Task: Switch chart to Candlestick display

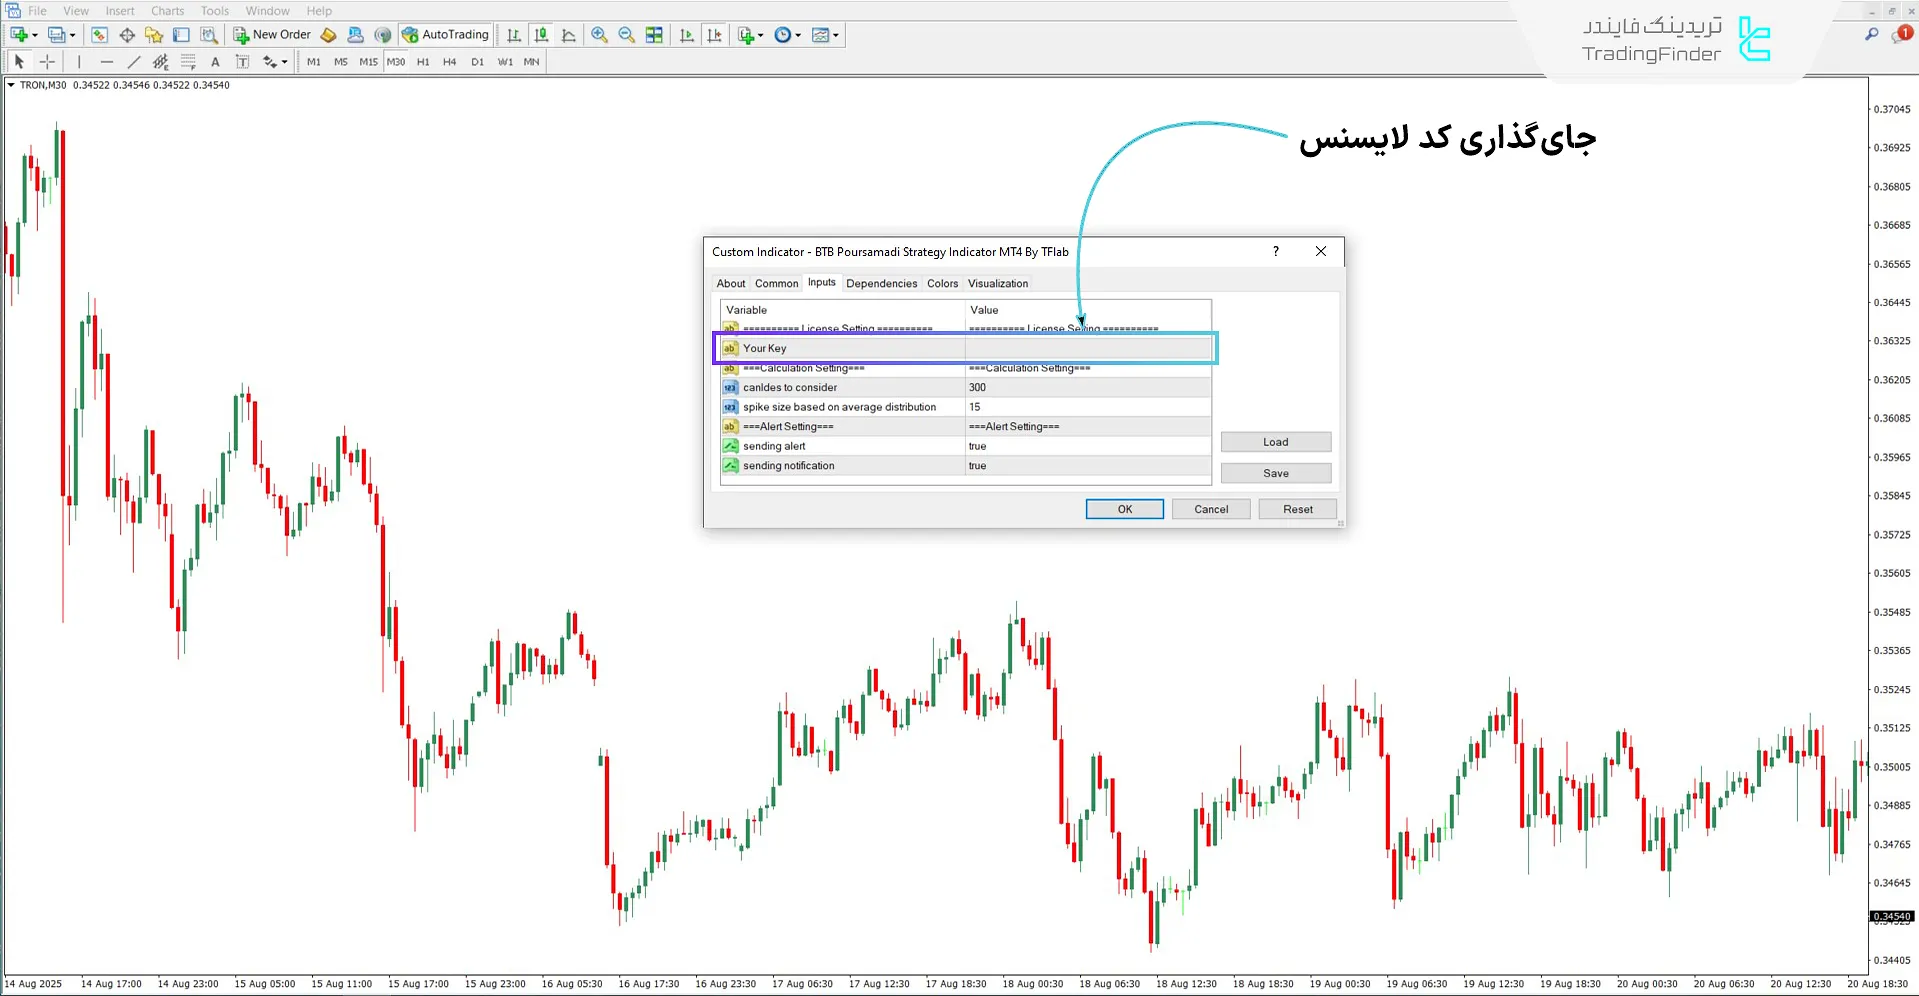Action: coord(540,34)
